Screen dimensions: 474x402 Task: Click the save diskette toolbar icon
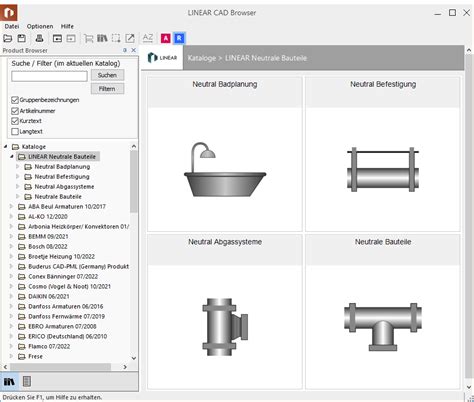[x=22, y=39]
